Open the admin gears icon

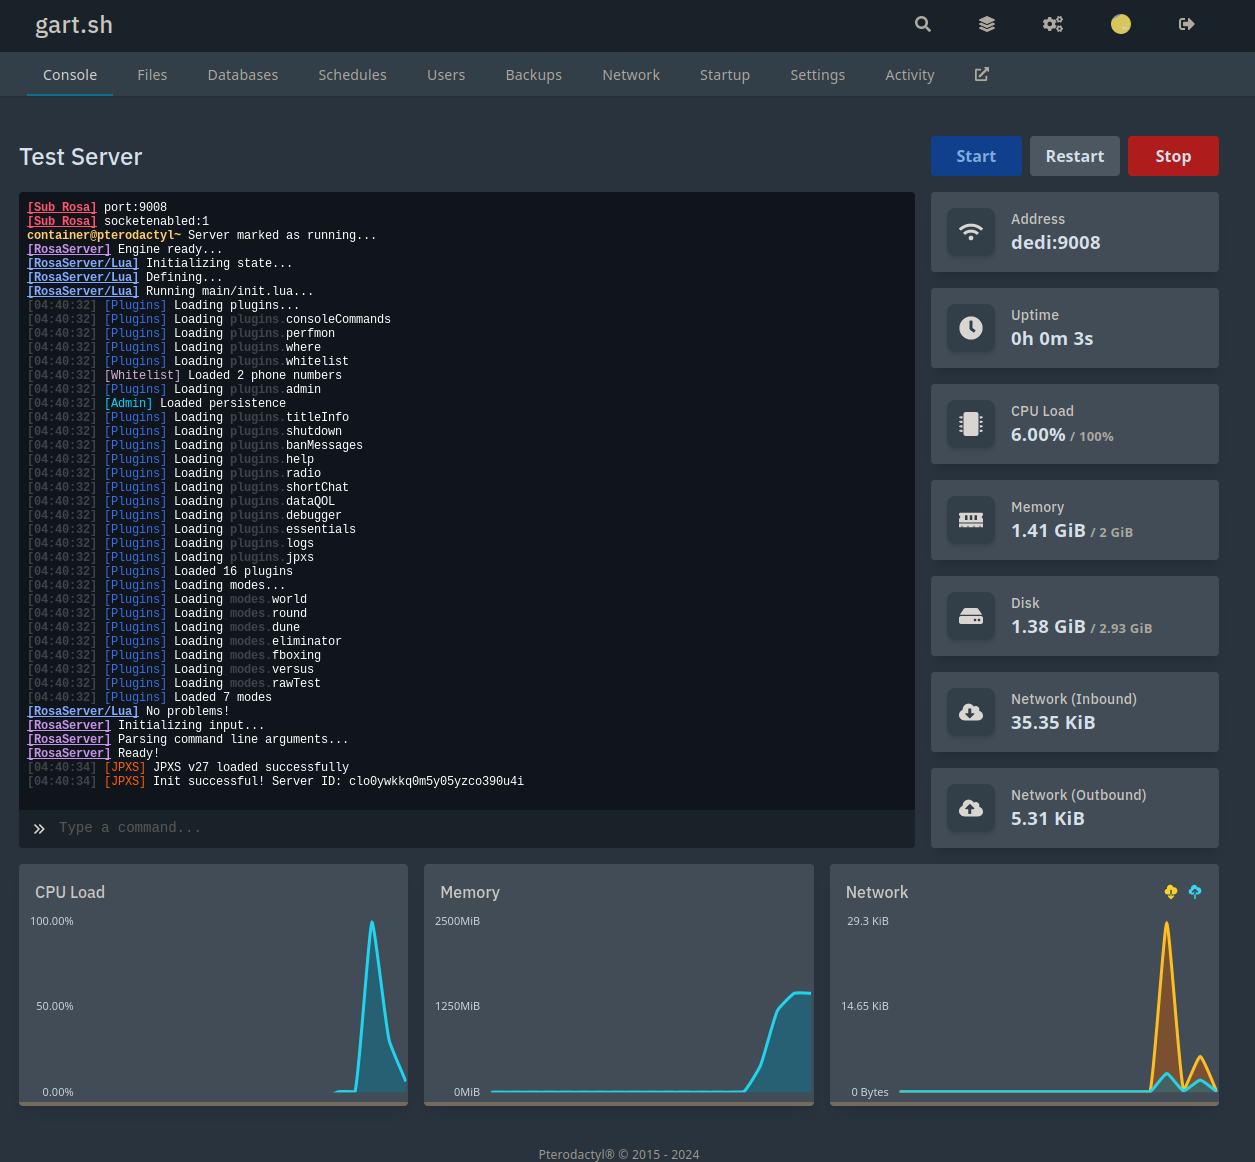point(1053,24)
